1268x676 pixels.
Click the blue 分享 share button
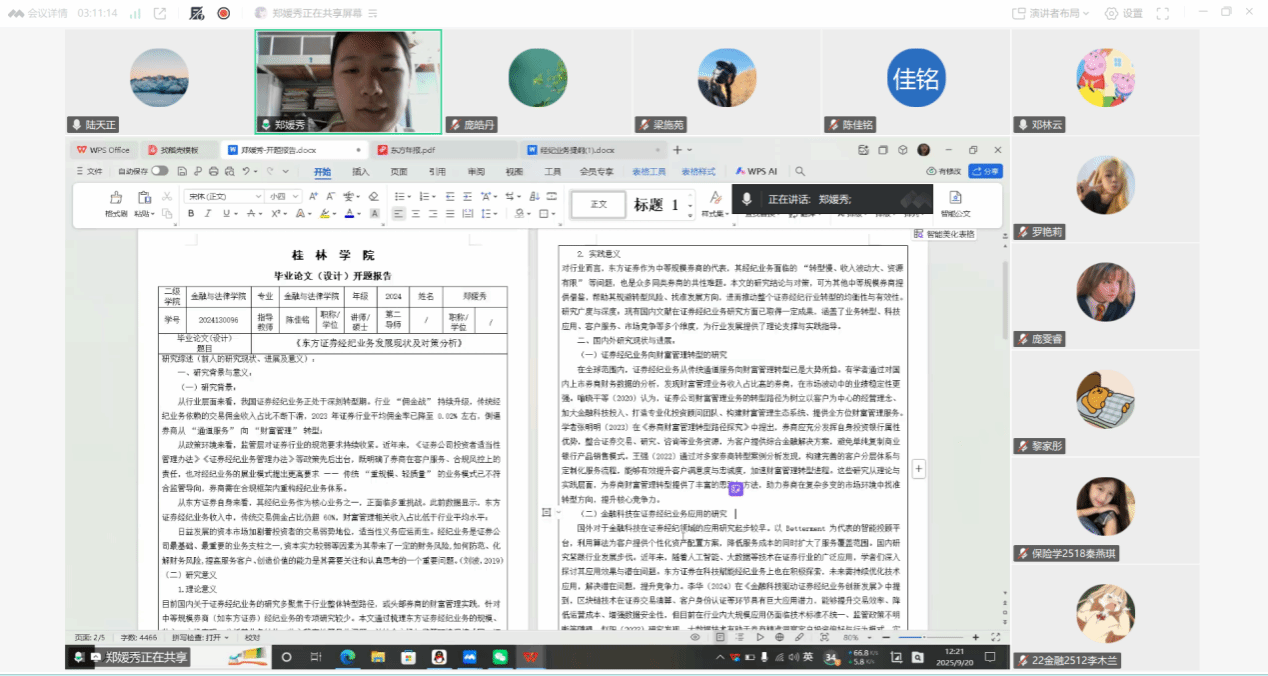click(x=985, y=171)
